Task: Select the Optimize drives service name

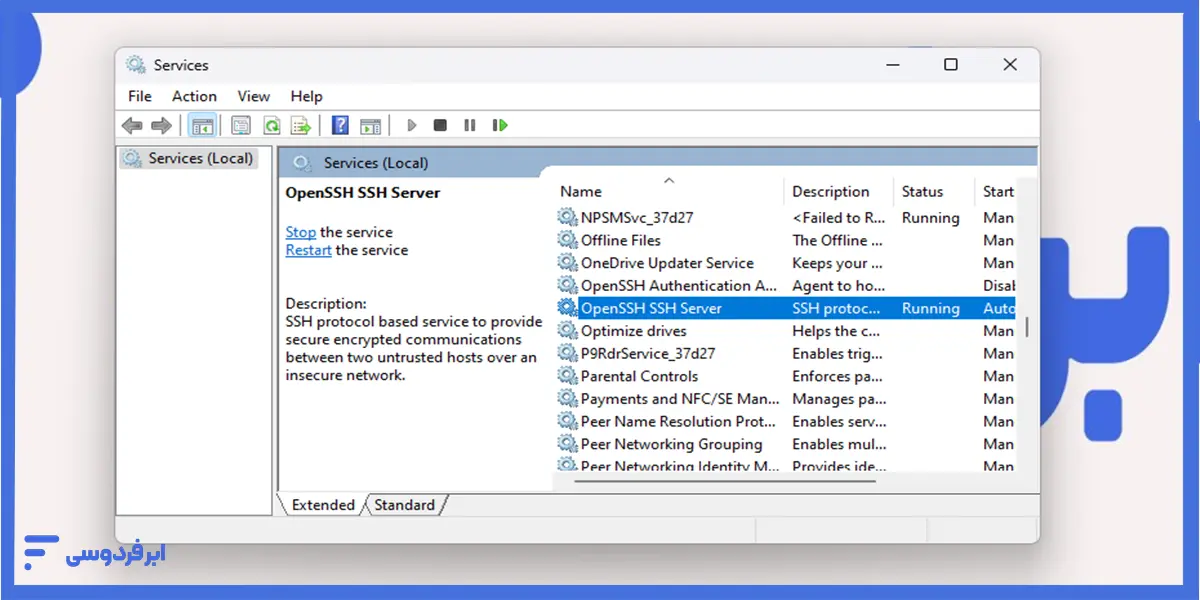Action: [x=634, y=331]
